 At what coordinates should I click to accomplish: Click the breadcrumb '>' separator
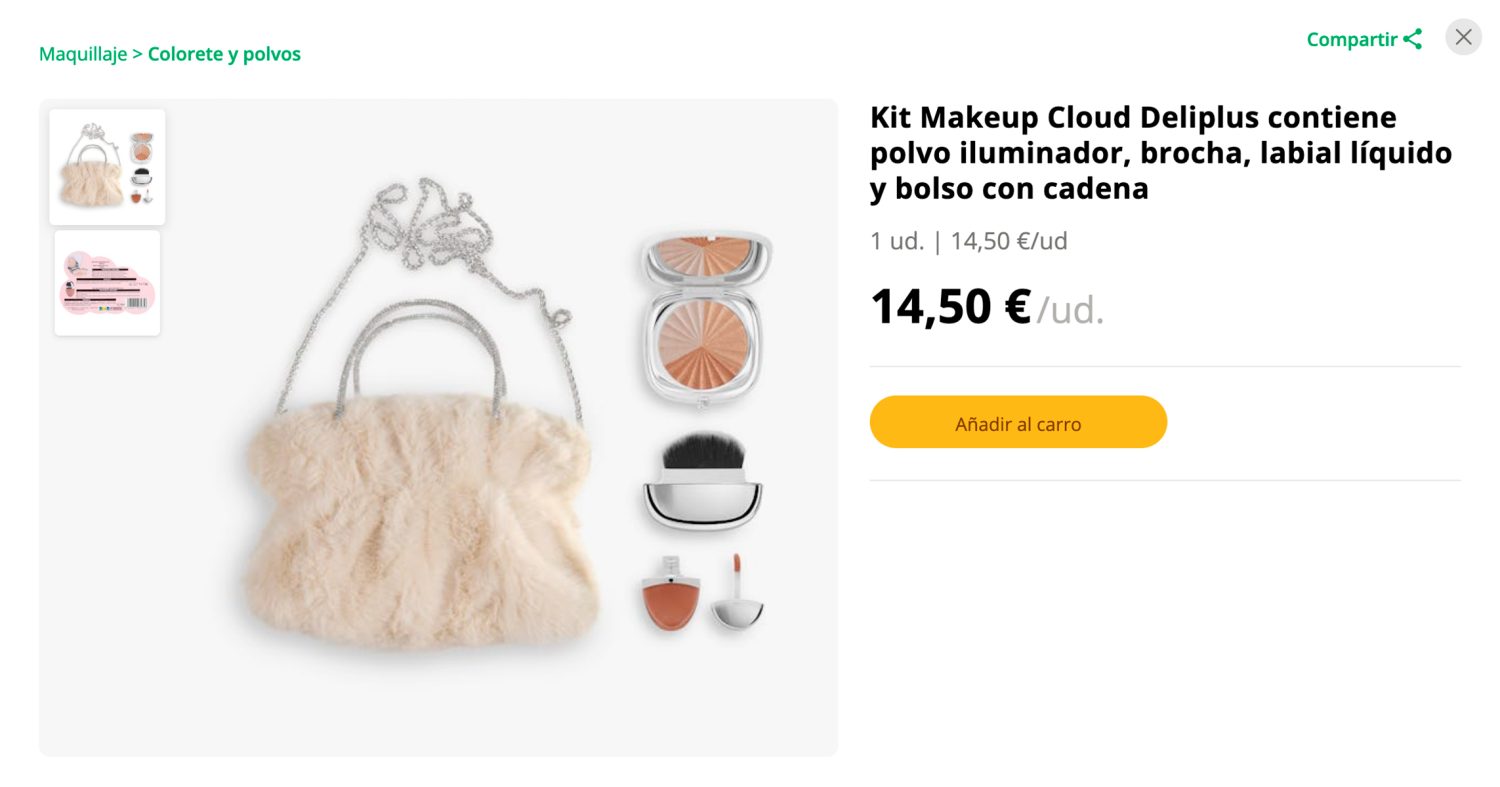coord(138,54)
